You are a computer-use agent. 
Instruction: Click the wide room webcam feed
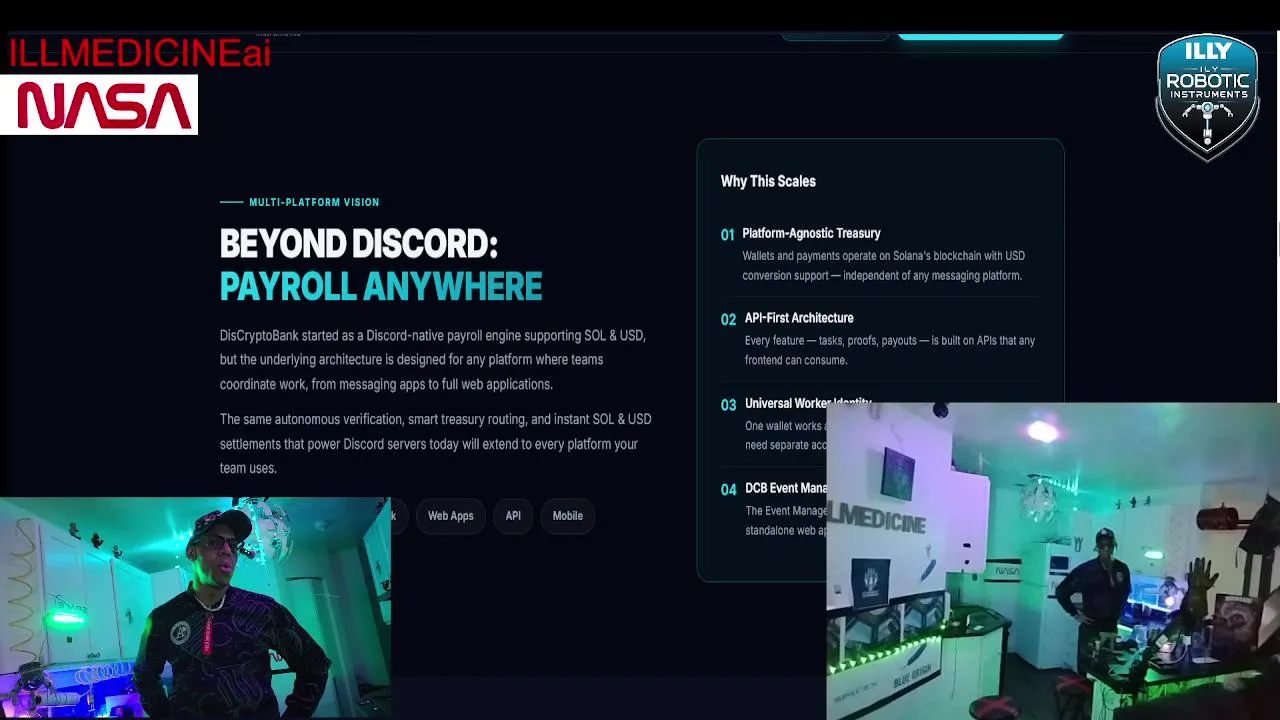pyautogui.click(x=1053, y=561)
